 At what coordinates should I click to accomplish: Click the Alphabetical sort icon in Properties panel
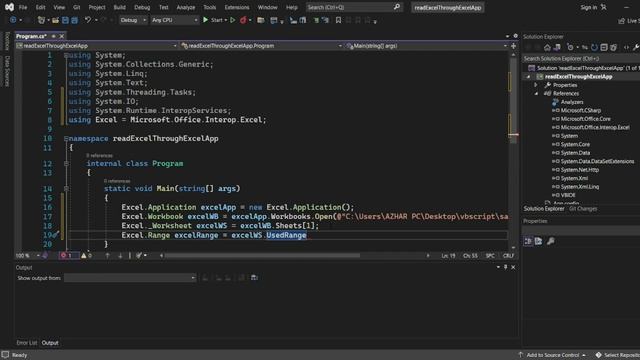(x=538, y=241)
